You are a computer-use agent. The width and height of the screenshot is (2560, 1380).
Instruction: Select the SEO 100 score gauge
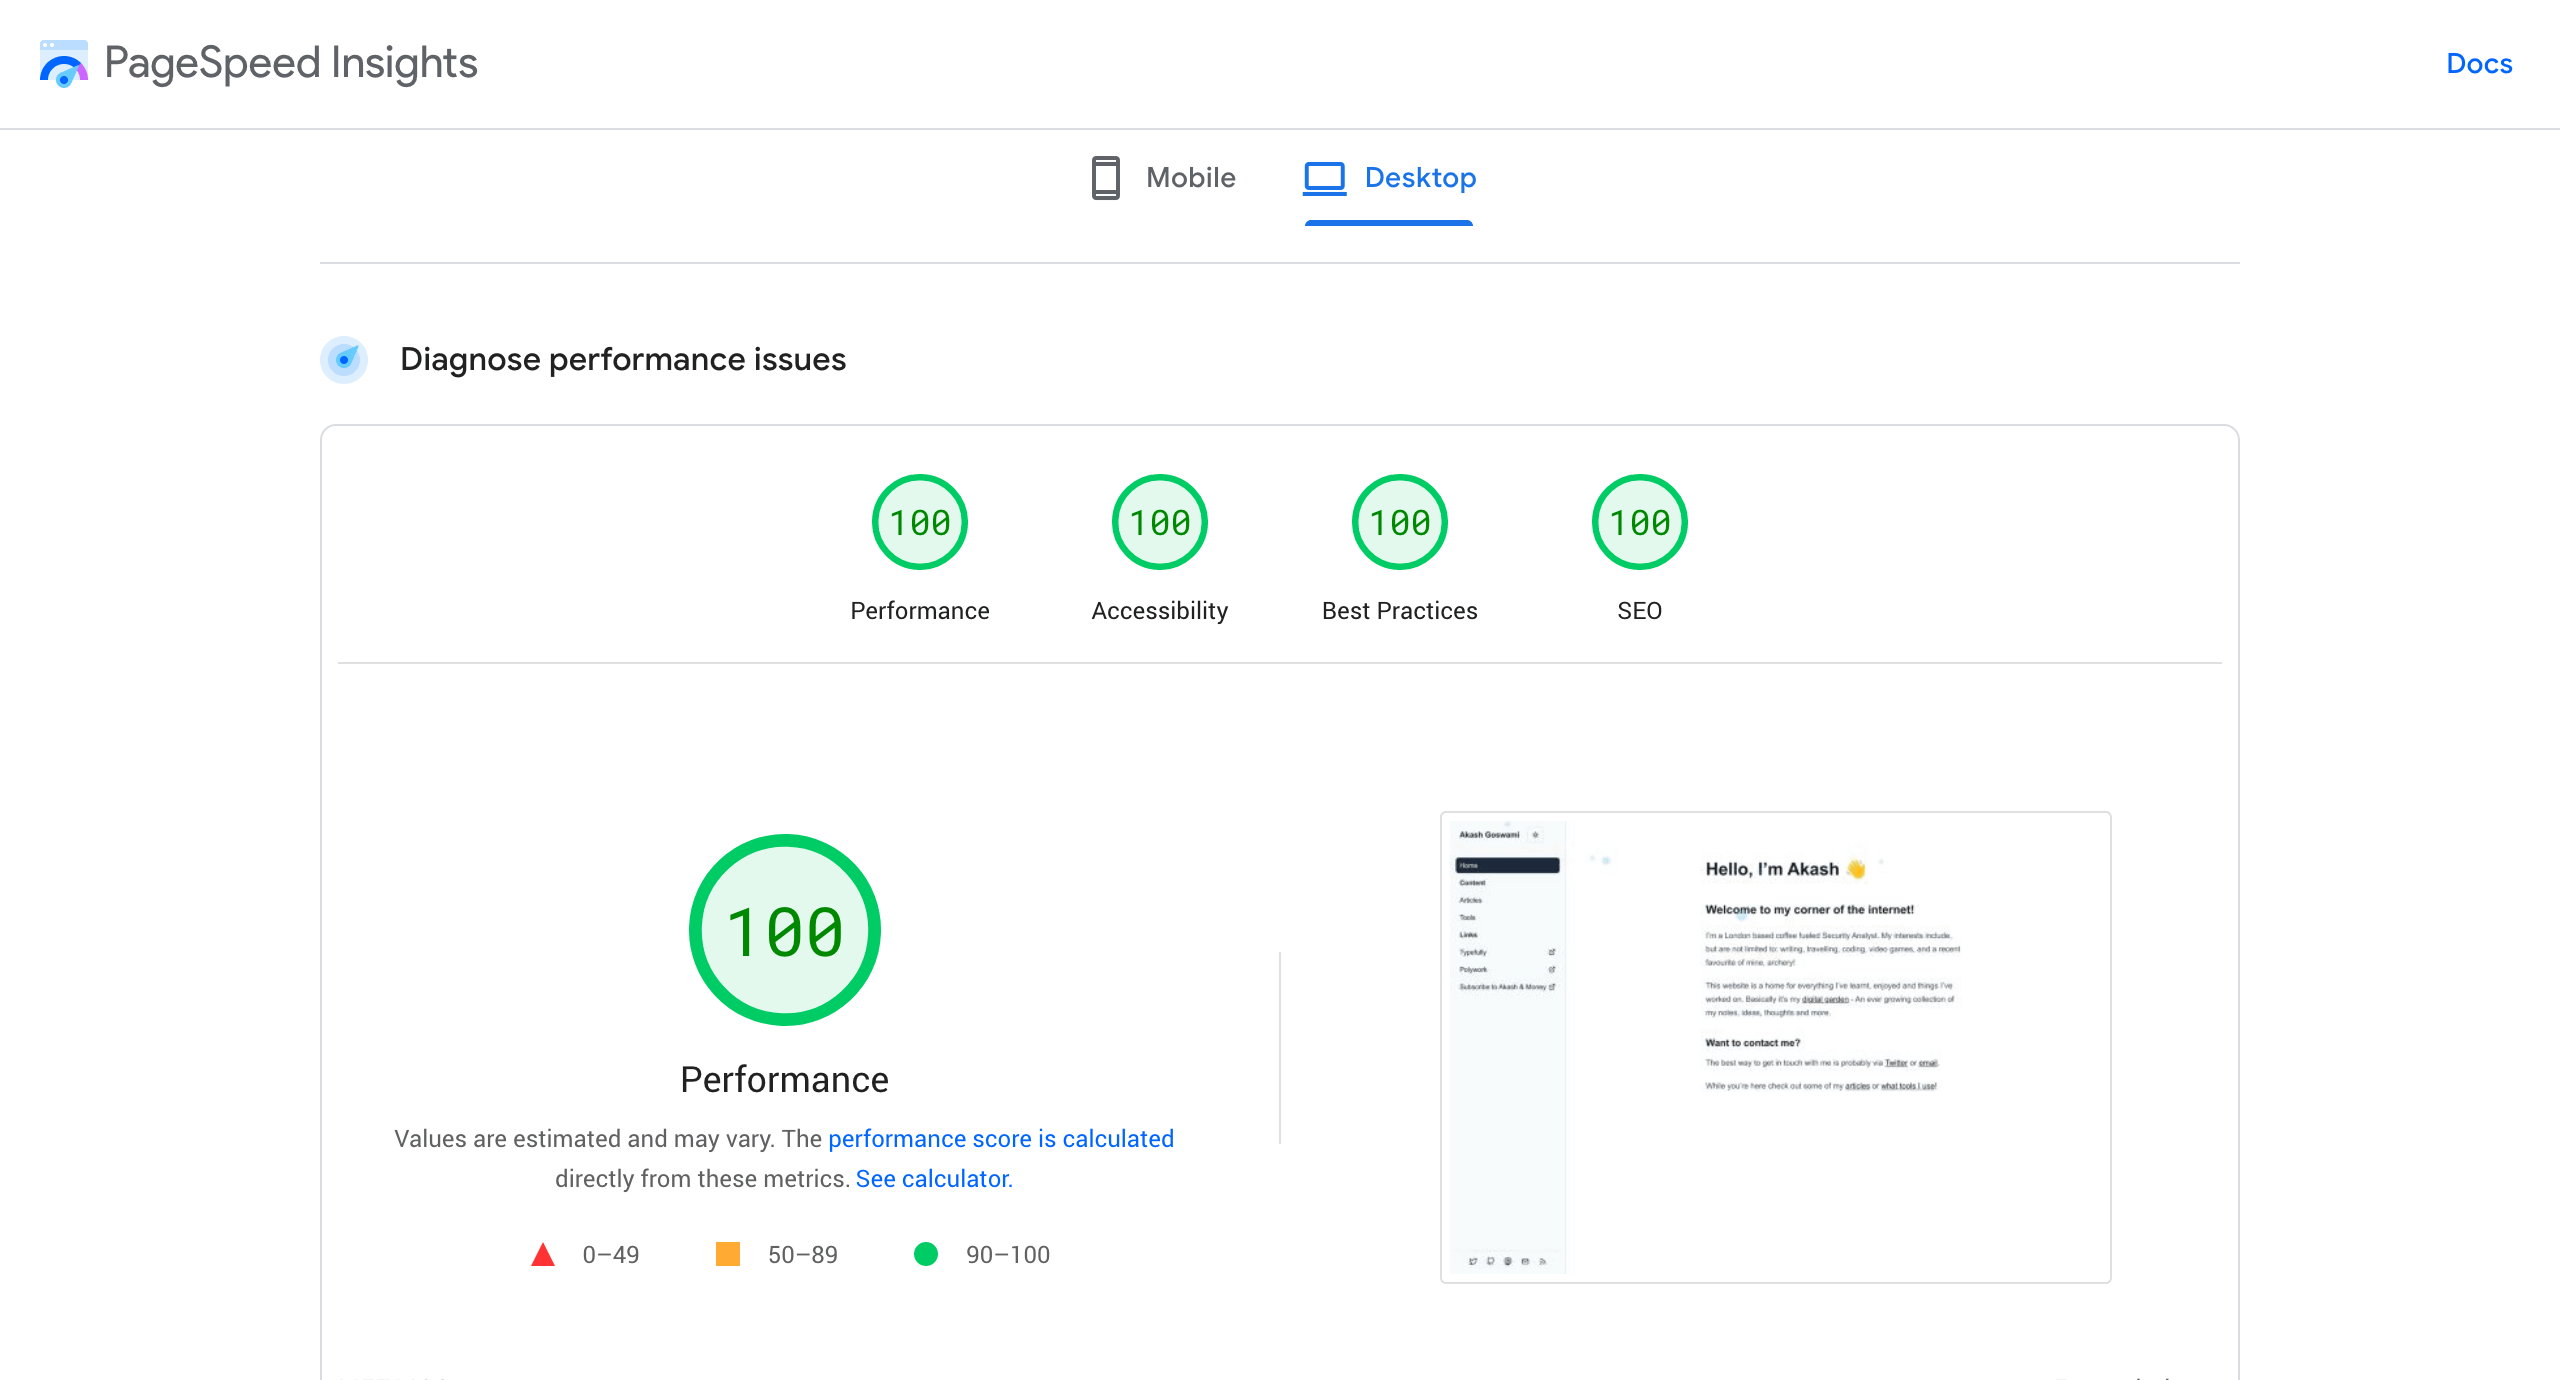[x=1639, y=522]
